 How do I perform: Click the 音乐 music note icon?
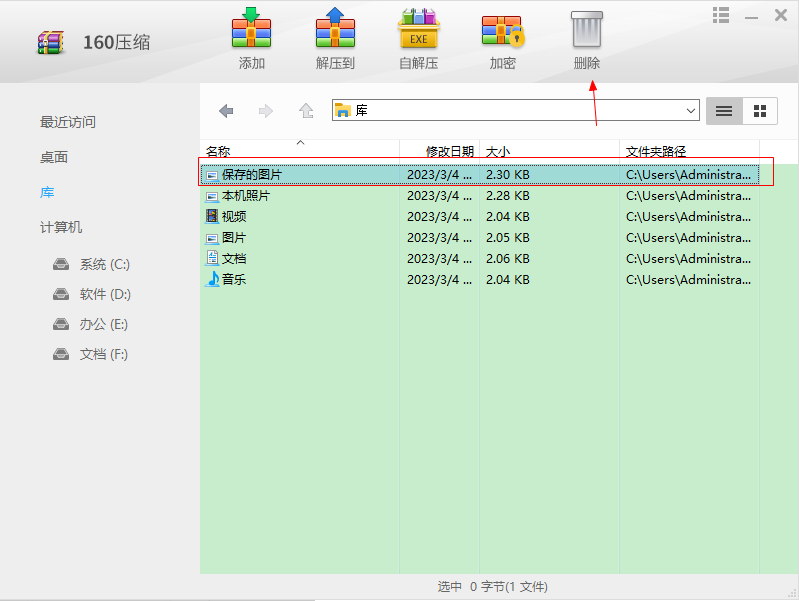pos(212,279)
